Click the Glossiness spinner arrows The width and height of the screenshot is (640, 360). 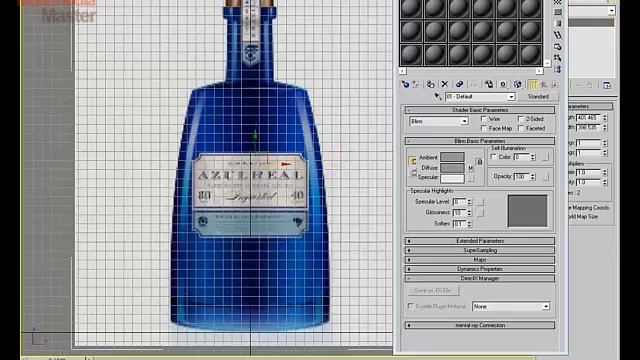coord(469,213)
